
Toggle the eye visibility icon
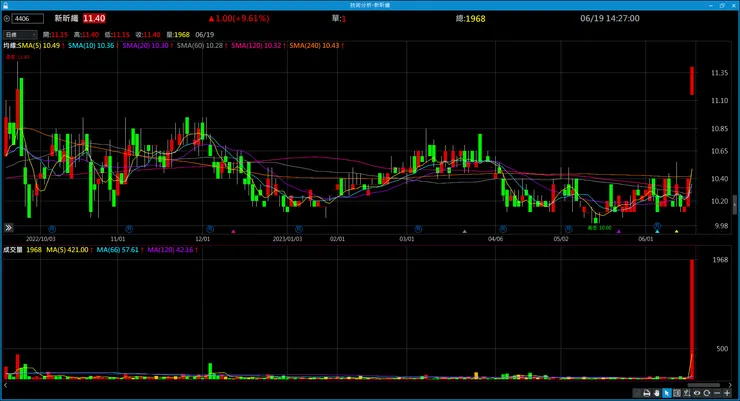[697, 393]
